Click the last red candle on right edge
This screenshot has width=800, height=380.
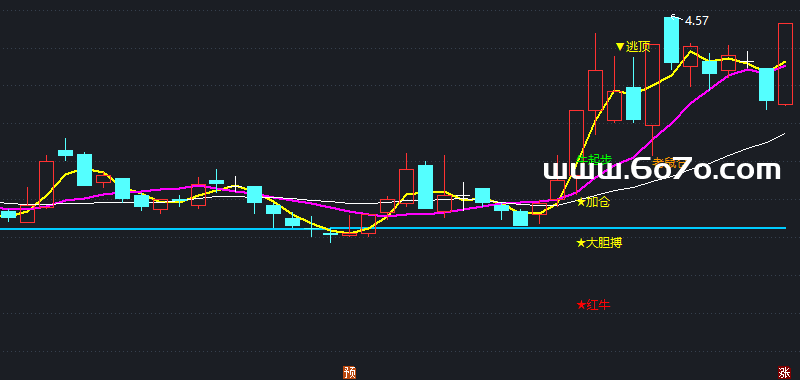pyautogui.click(x=785, y=64)
